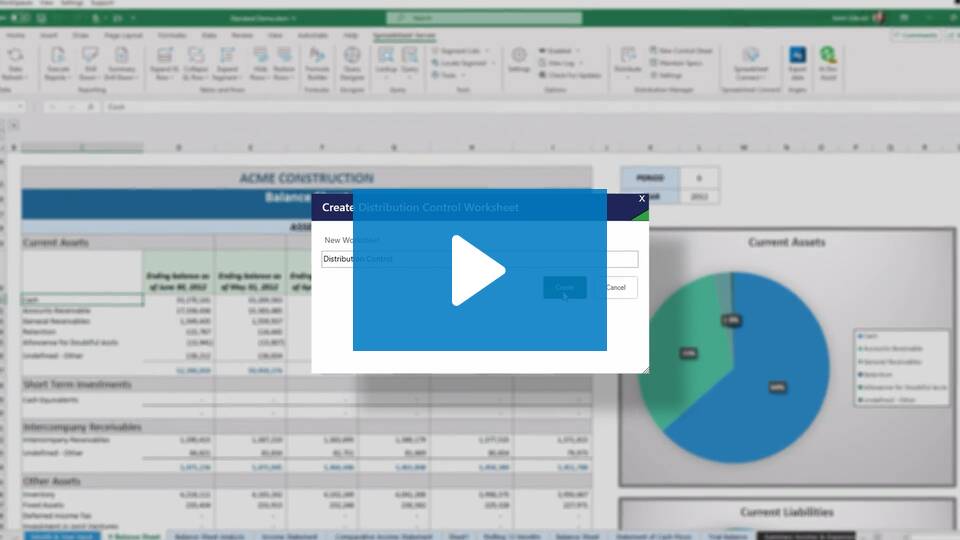Click the Spreadsheet Connect ribbon icon

click(751, 64)
